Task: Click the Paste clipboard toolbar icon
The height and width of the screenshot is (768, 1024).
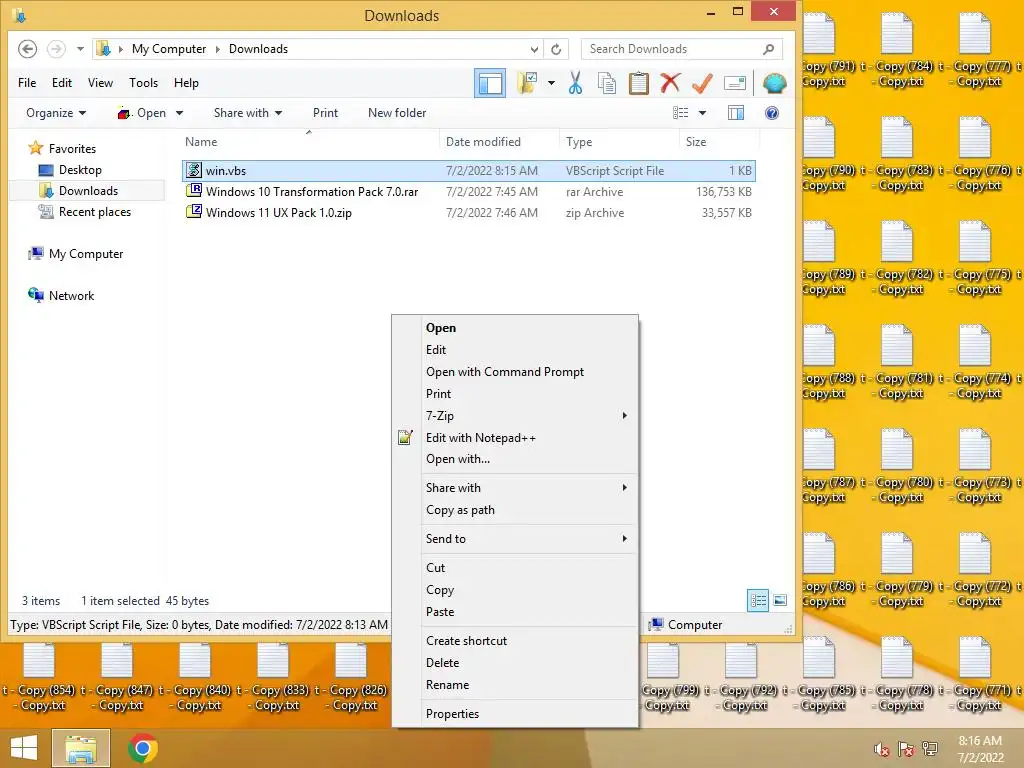Action: tap(639, 83)
